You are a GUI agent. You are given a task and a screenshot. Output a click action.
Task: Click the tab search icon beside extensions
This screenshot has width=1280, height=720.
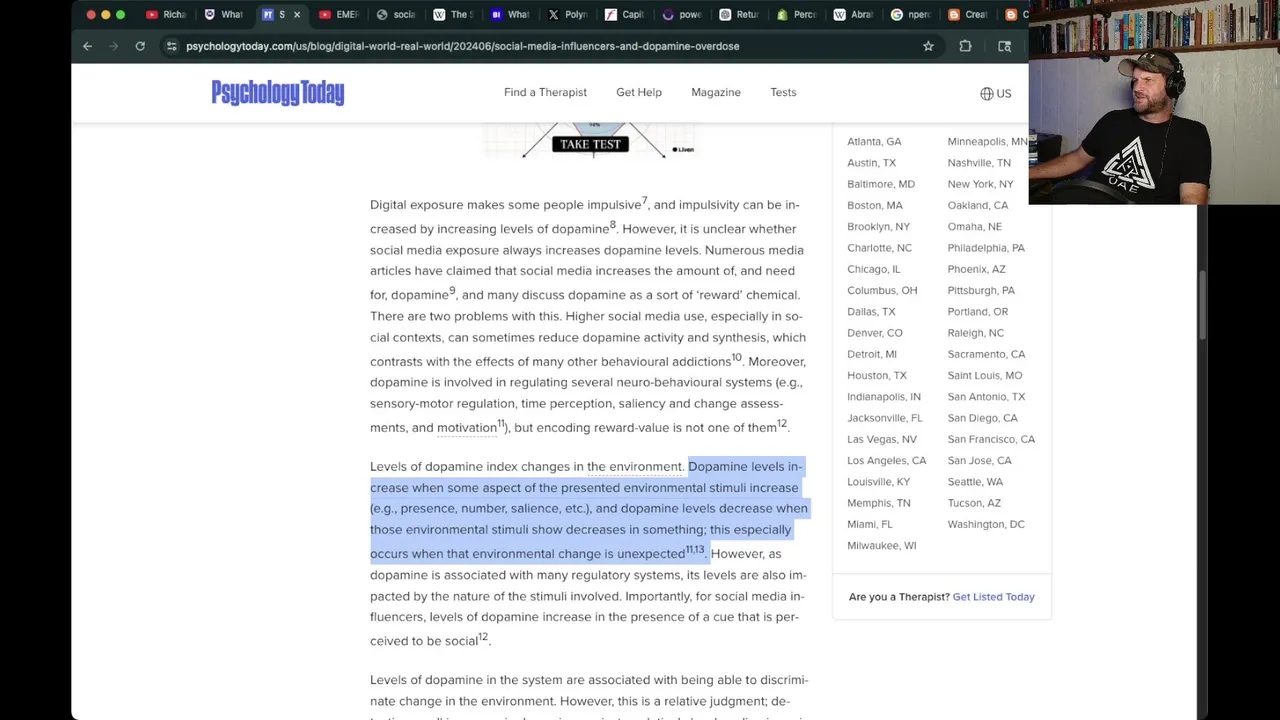[x=1004, y=46]
